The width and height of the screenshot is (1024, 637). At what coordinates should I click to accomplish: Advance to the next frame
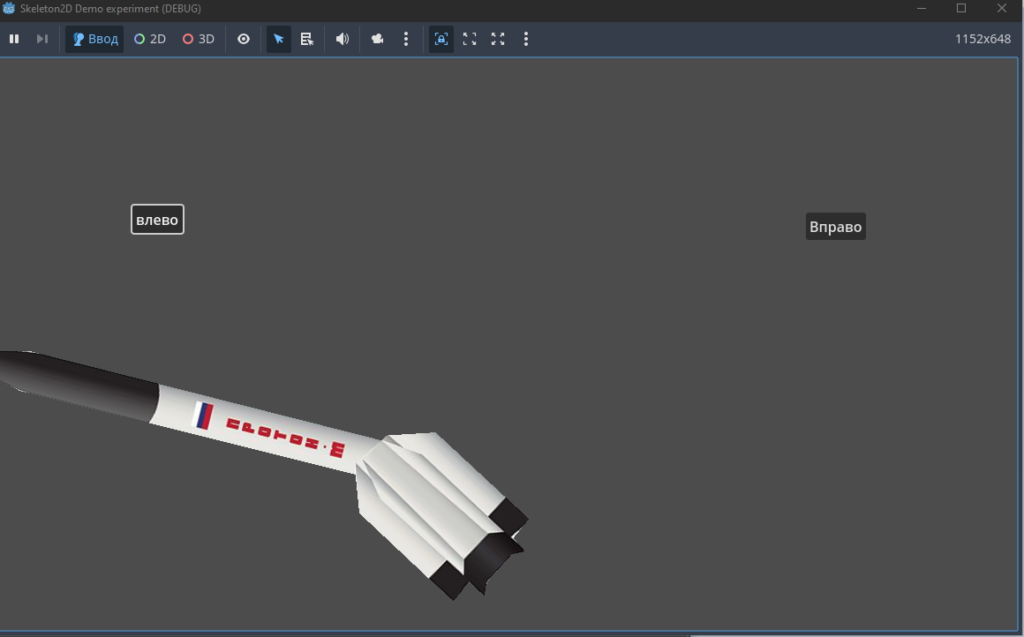point(42,39)
